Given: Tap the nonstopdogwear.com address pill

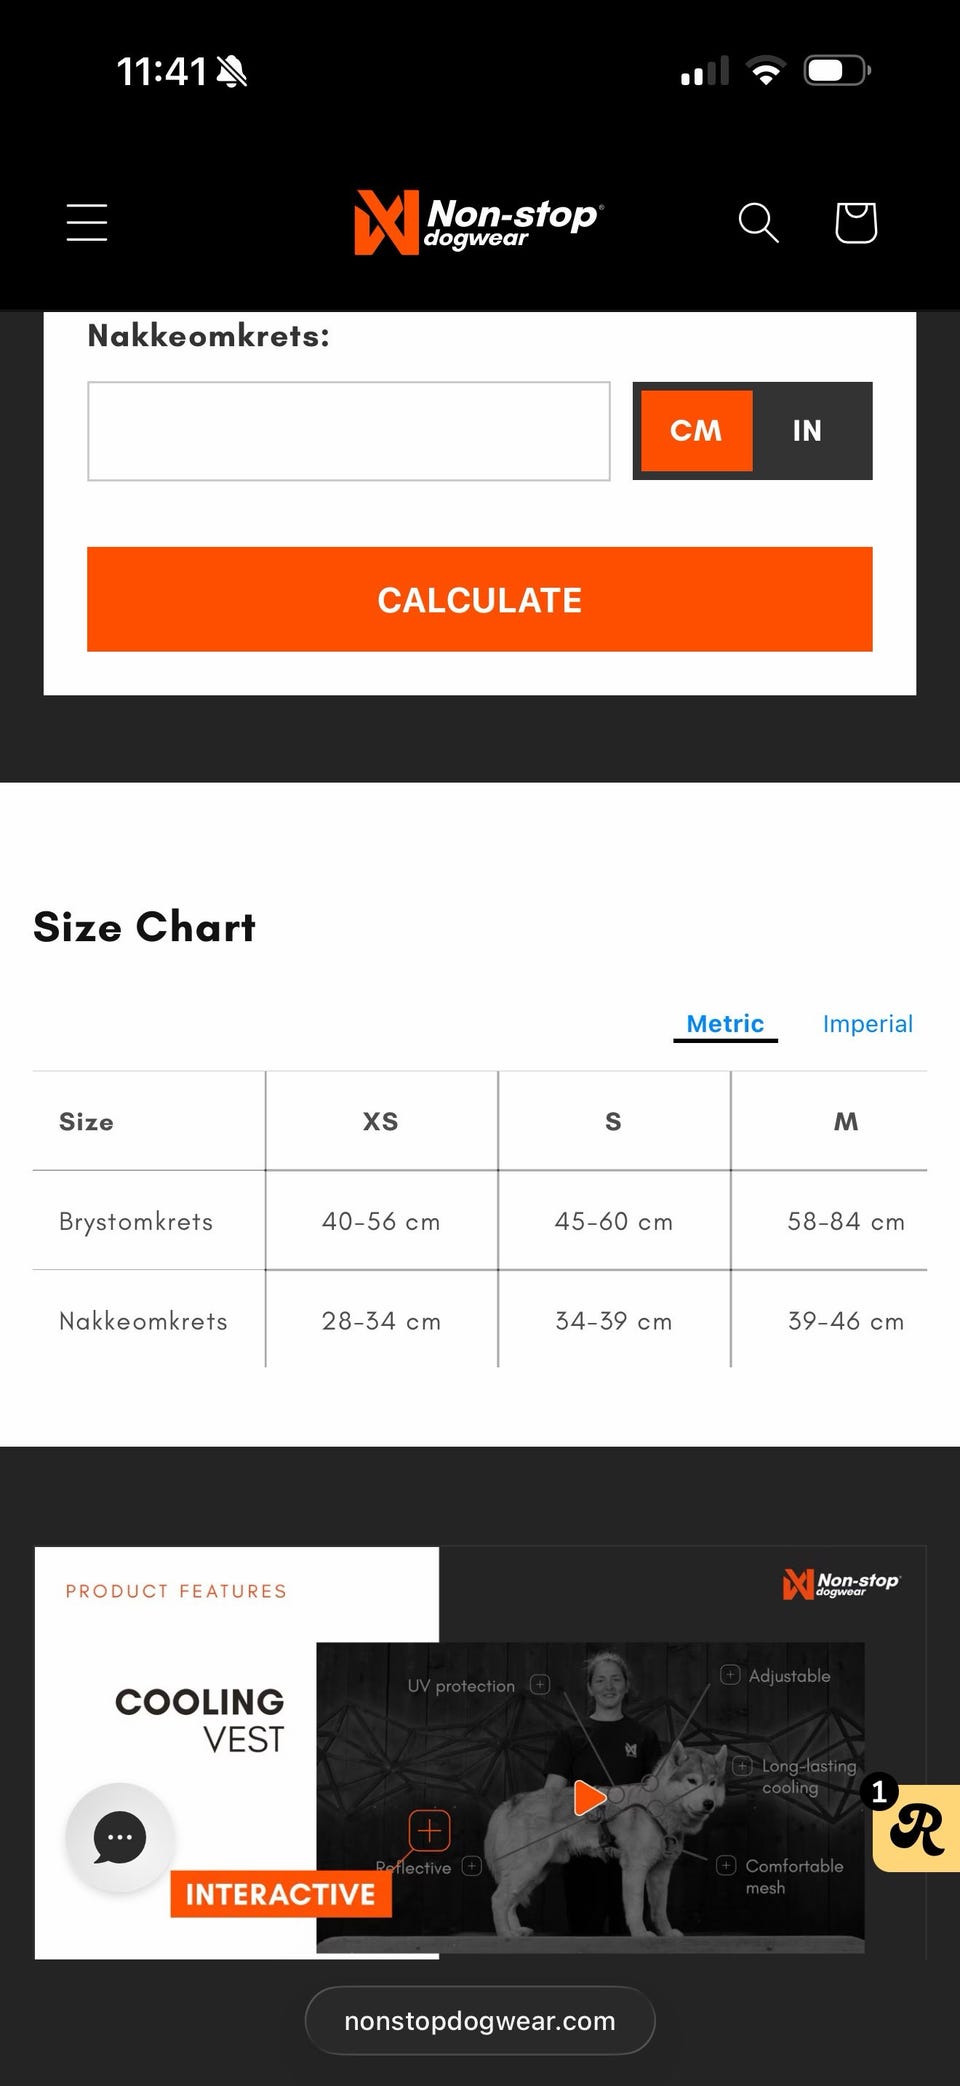Looking at the screenshot, I should coord(480,2021).
